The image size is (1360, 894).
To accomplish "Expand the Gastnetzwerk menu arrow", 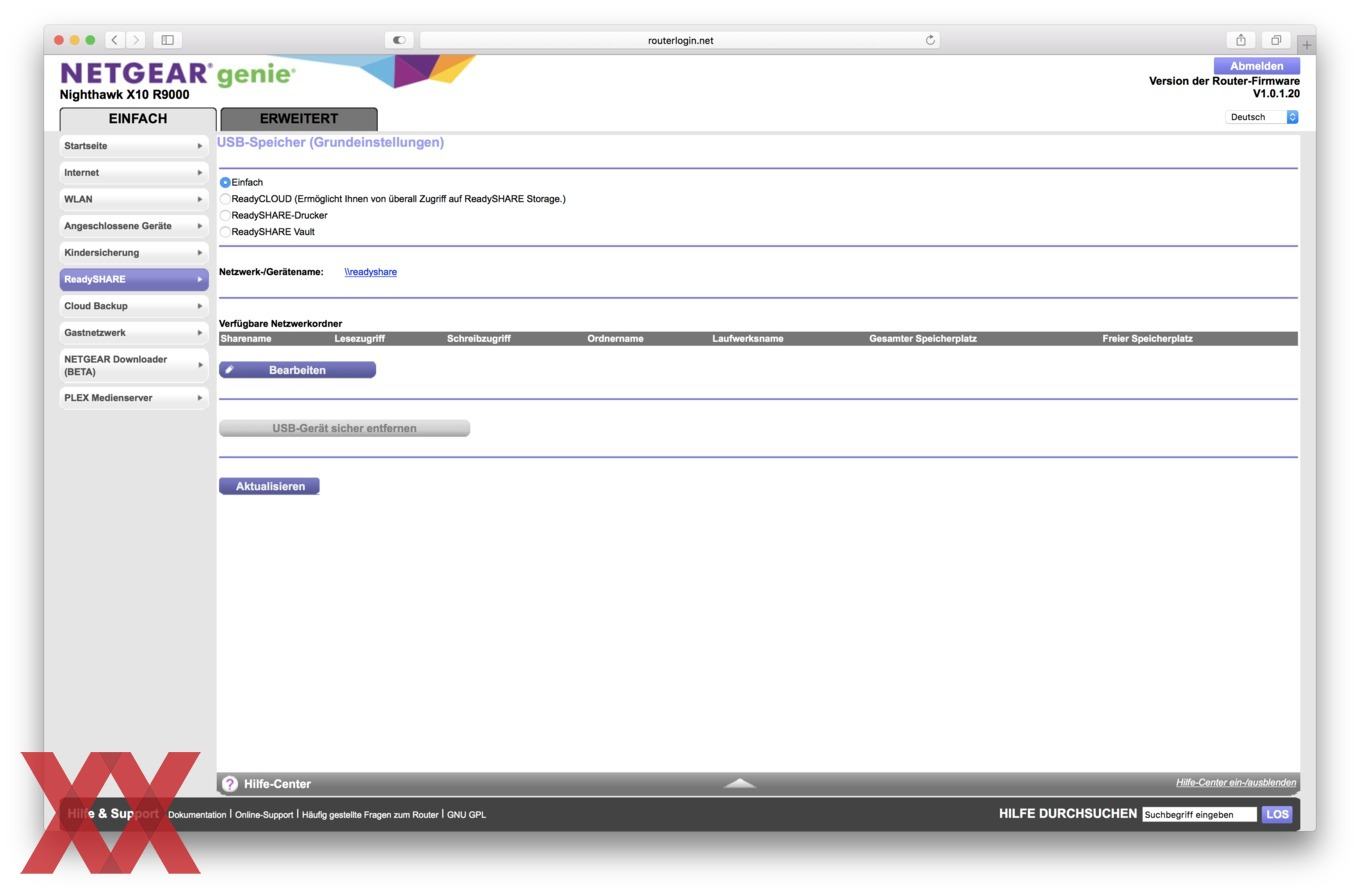I will (200, 333).
